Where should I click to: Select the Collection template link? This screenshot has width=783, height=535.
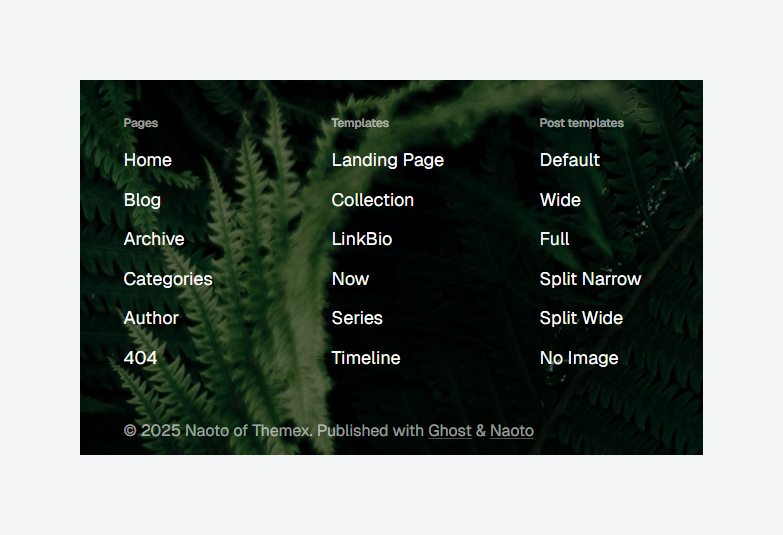(x=373, y=200)
